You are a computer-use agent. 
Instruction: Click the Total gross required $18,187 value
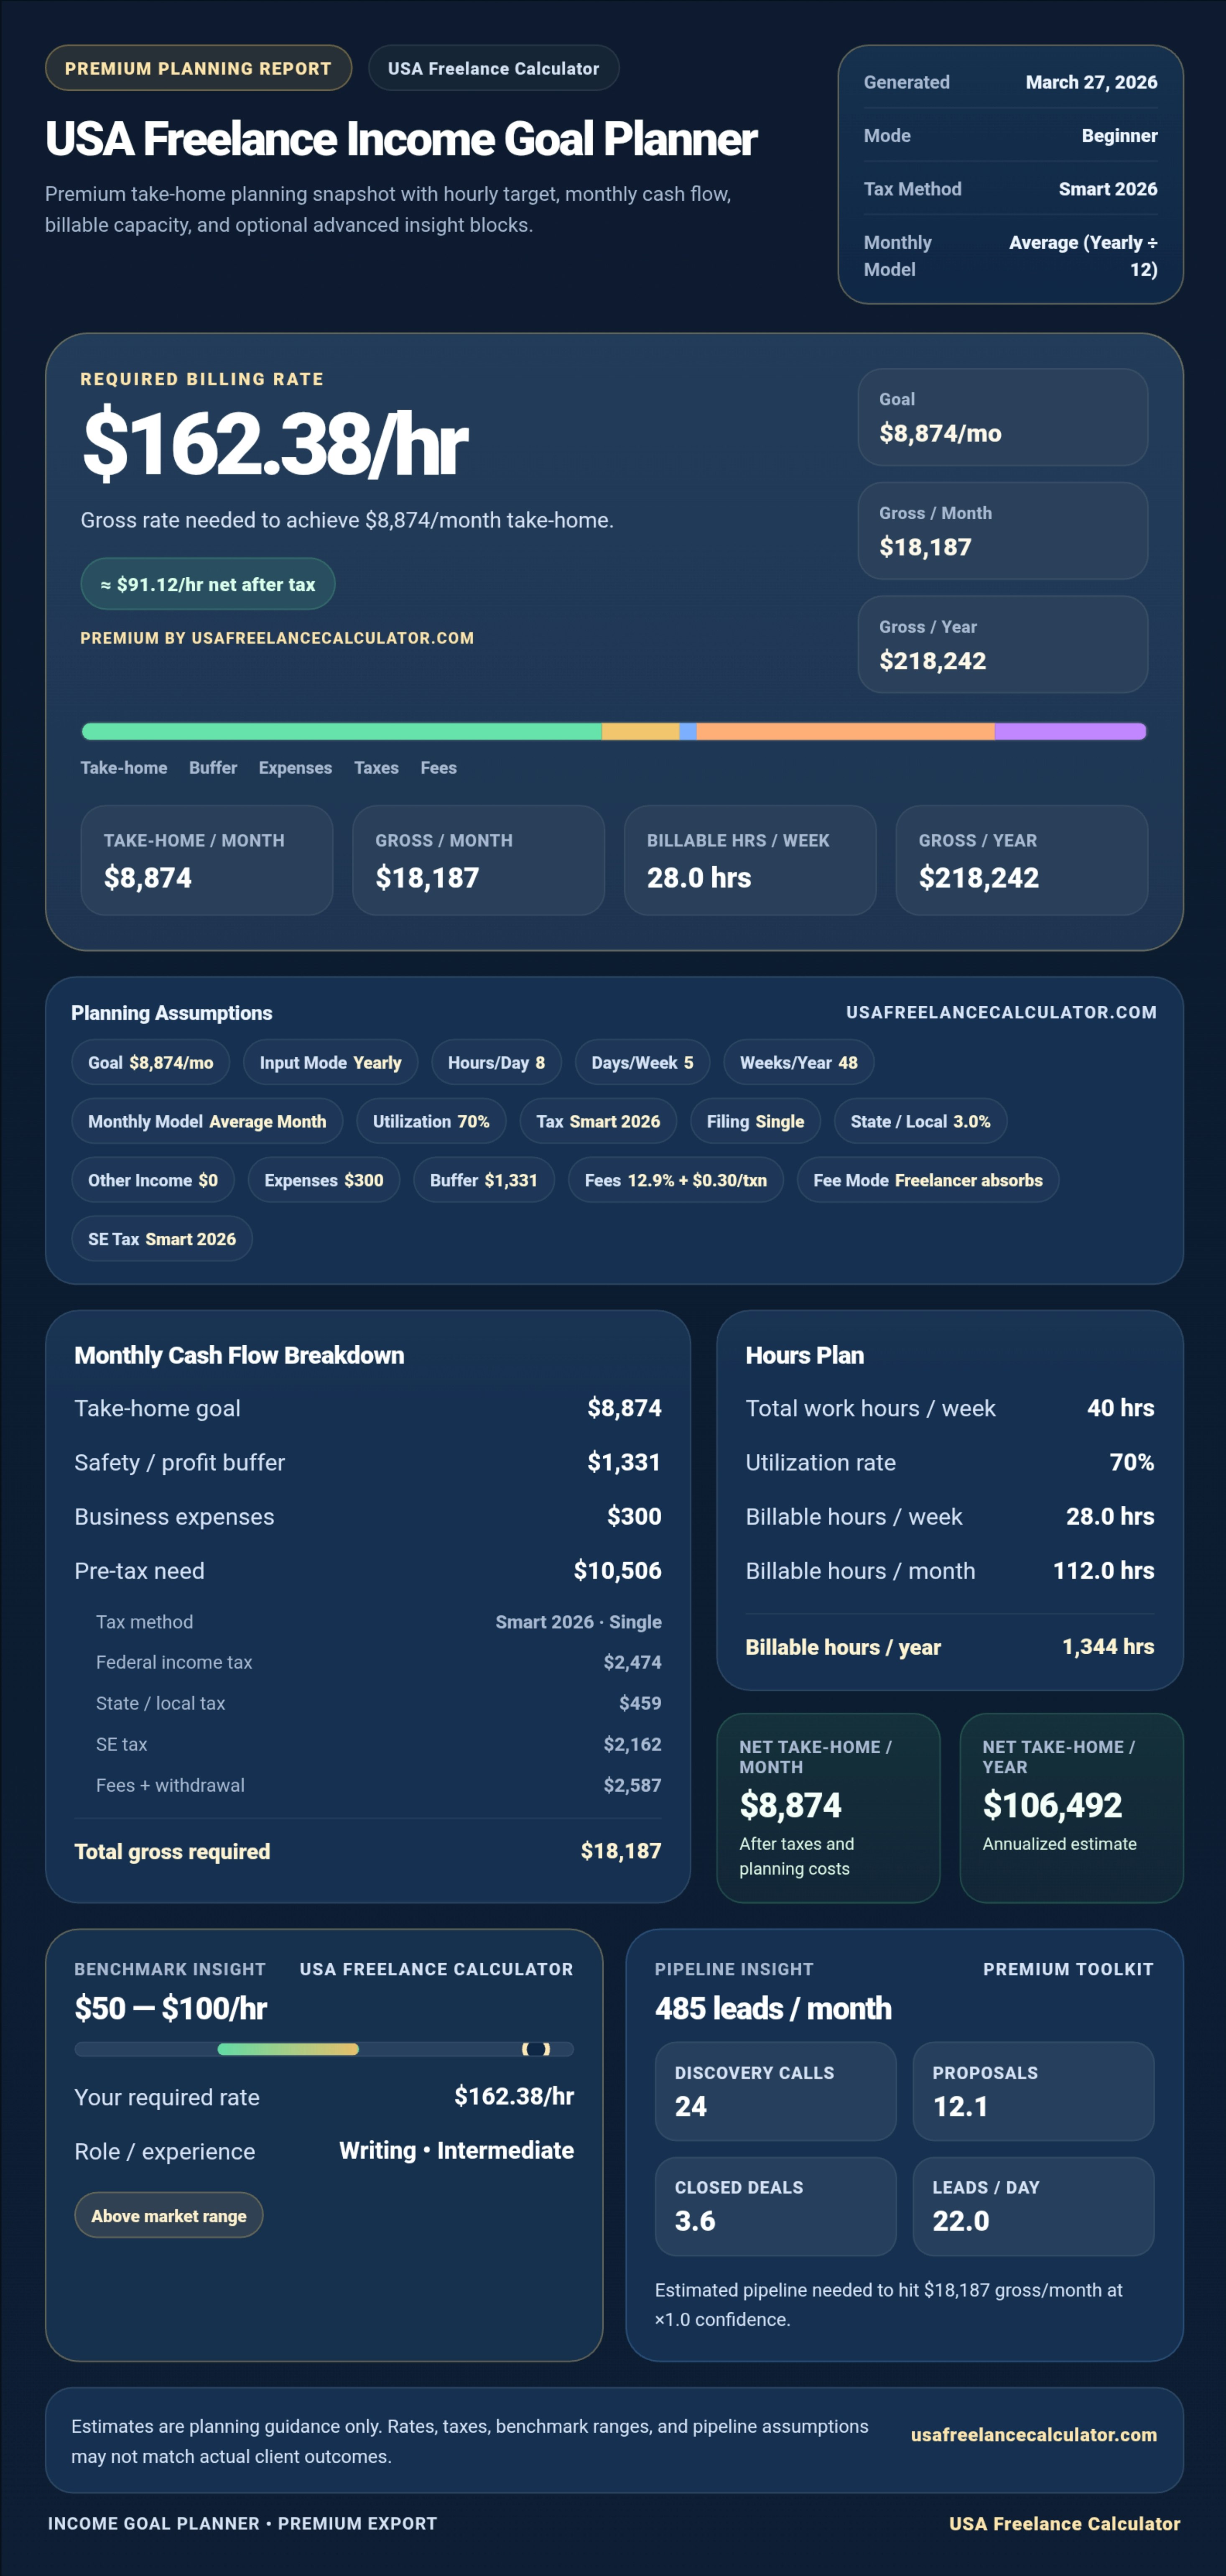tap(621, 1851)
